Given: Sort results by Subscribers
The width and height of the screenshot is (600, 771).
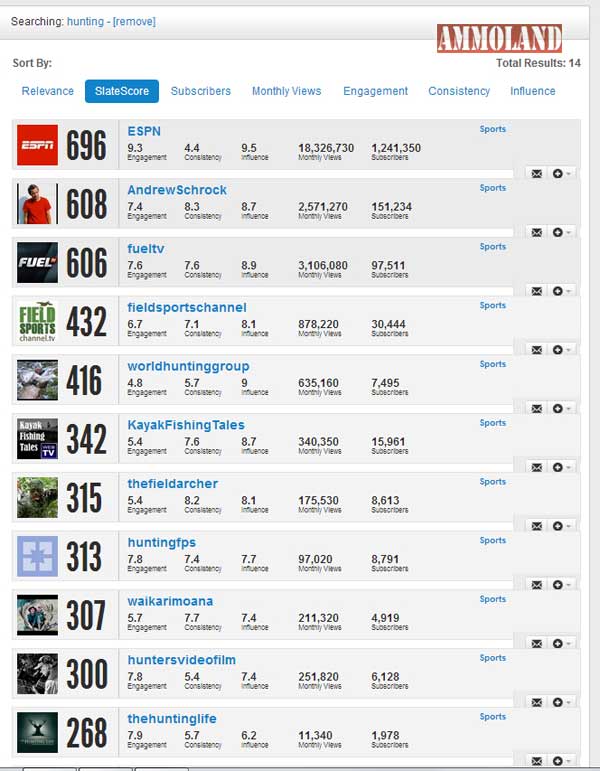Looking at the screenshot, I should click(x=200, y=91).
